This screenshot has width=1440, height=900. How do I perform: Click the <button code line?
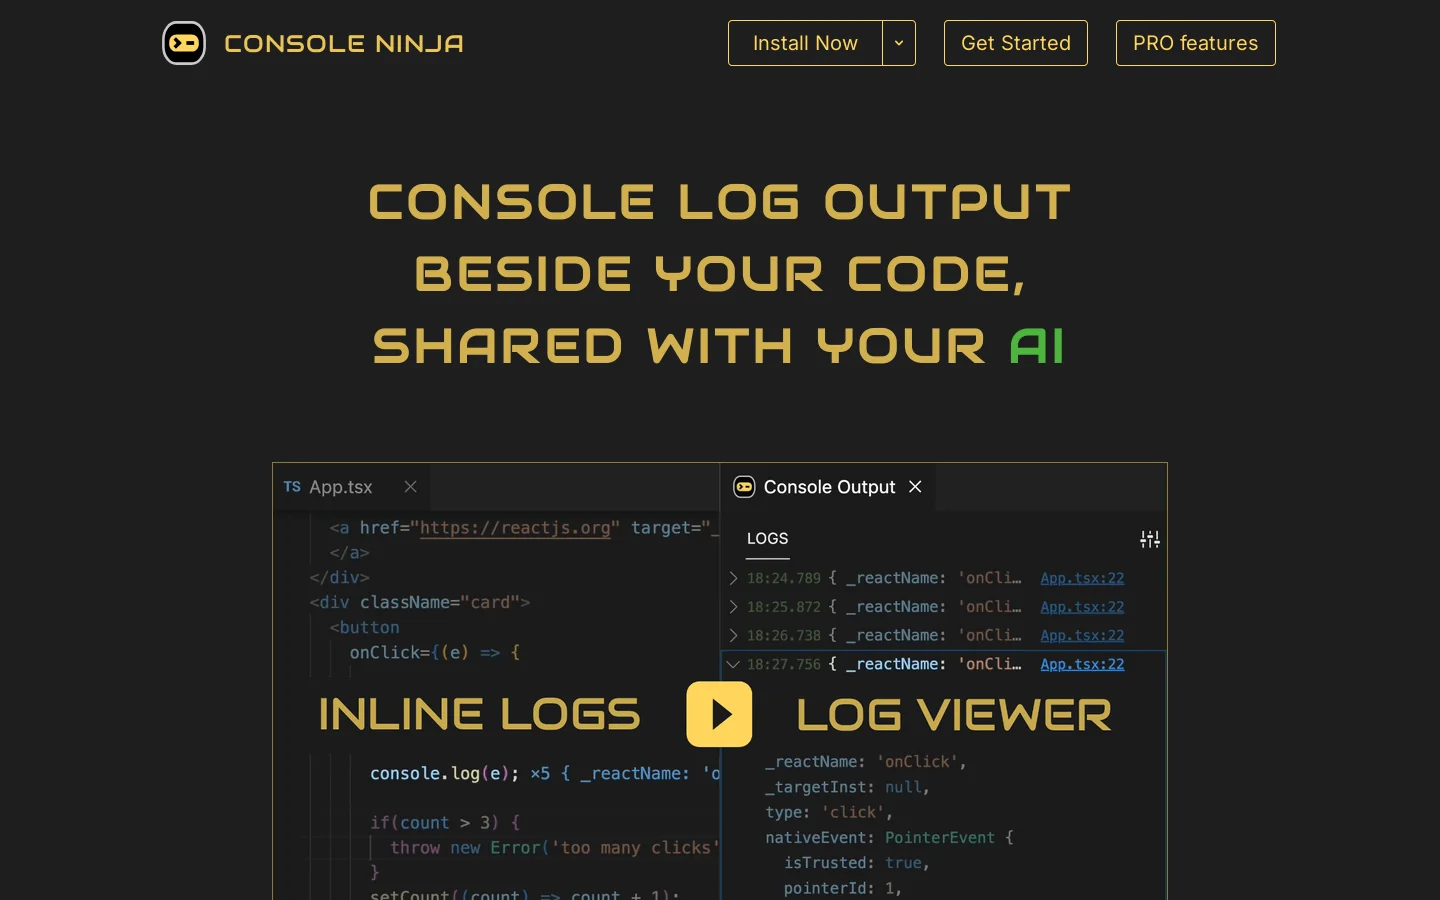pyautogui.click(x=365, y=628)
